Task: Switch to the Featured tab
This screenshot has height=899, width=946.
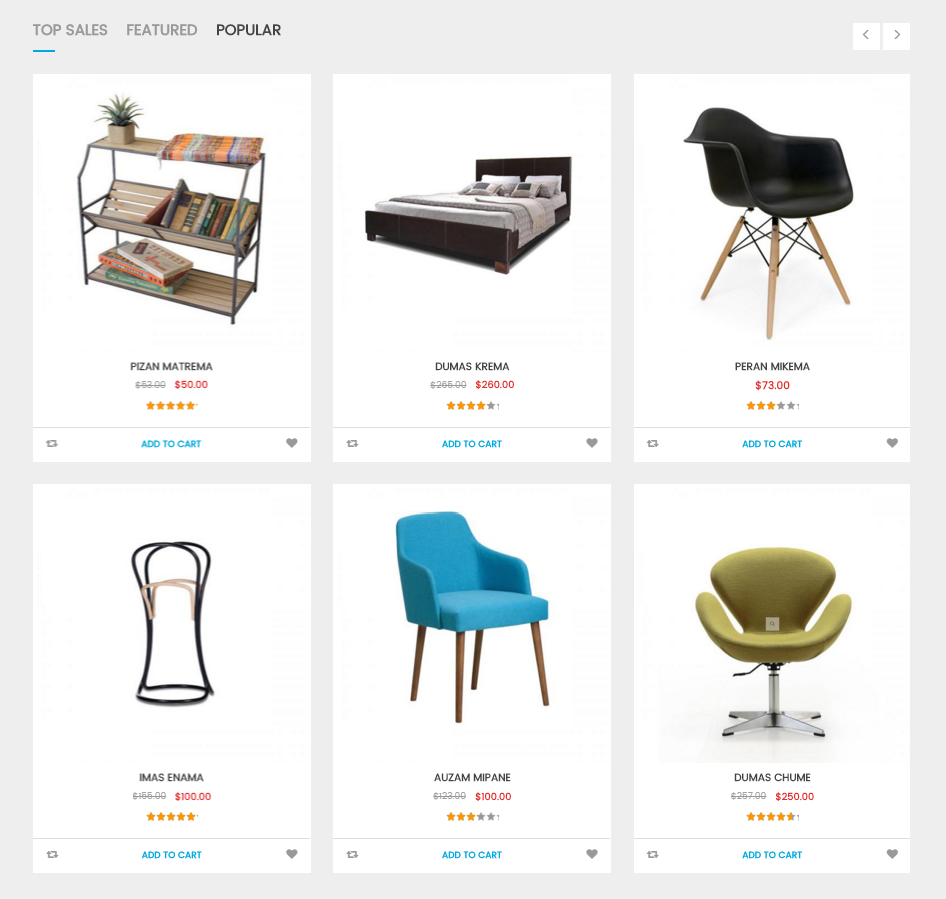Action: click(x=162, y=30)
